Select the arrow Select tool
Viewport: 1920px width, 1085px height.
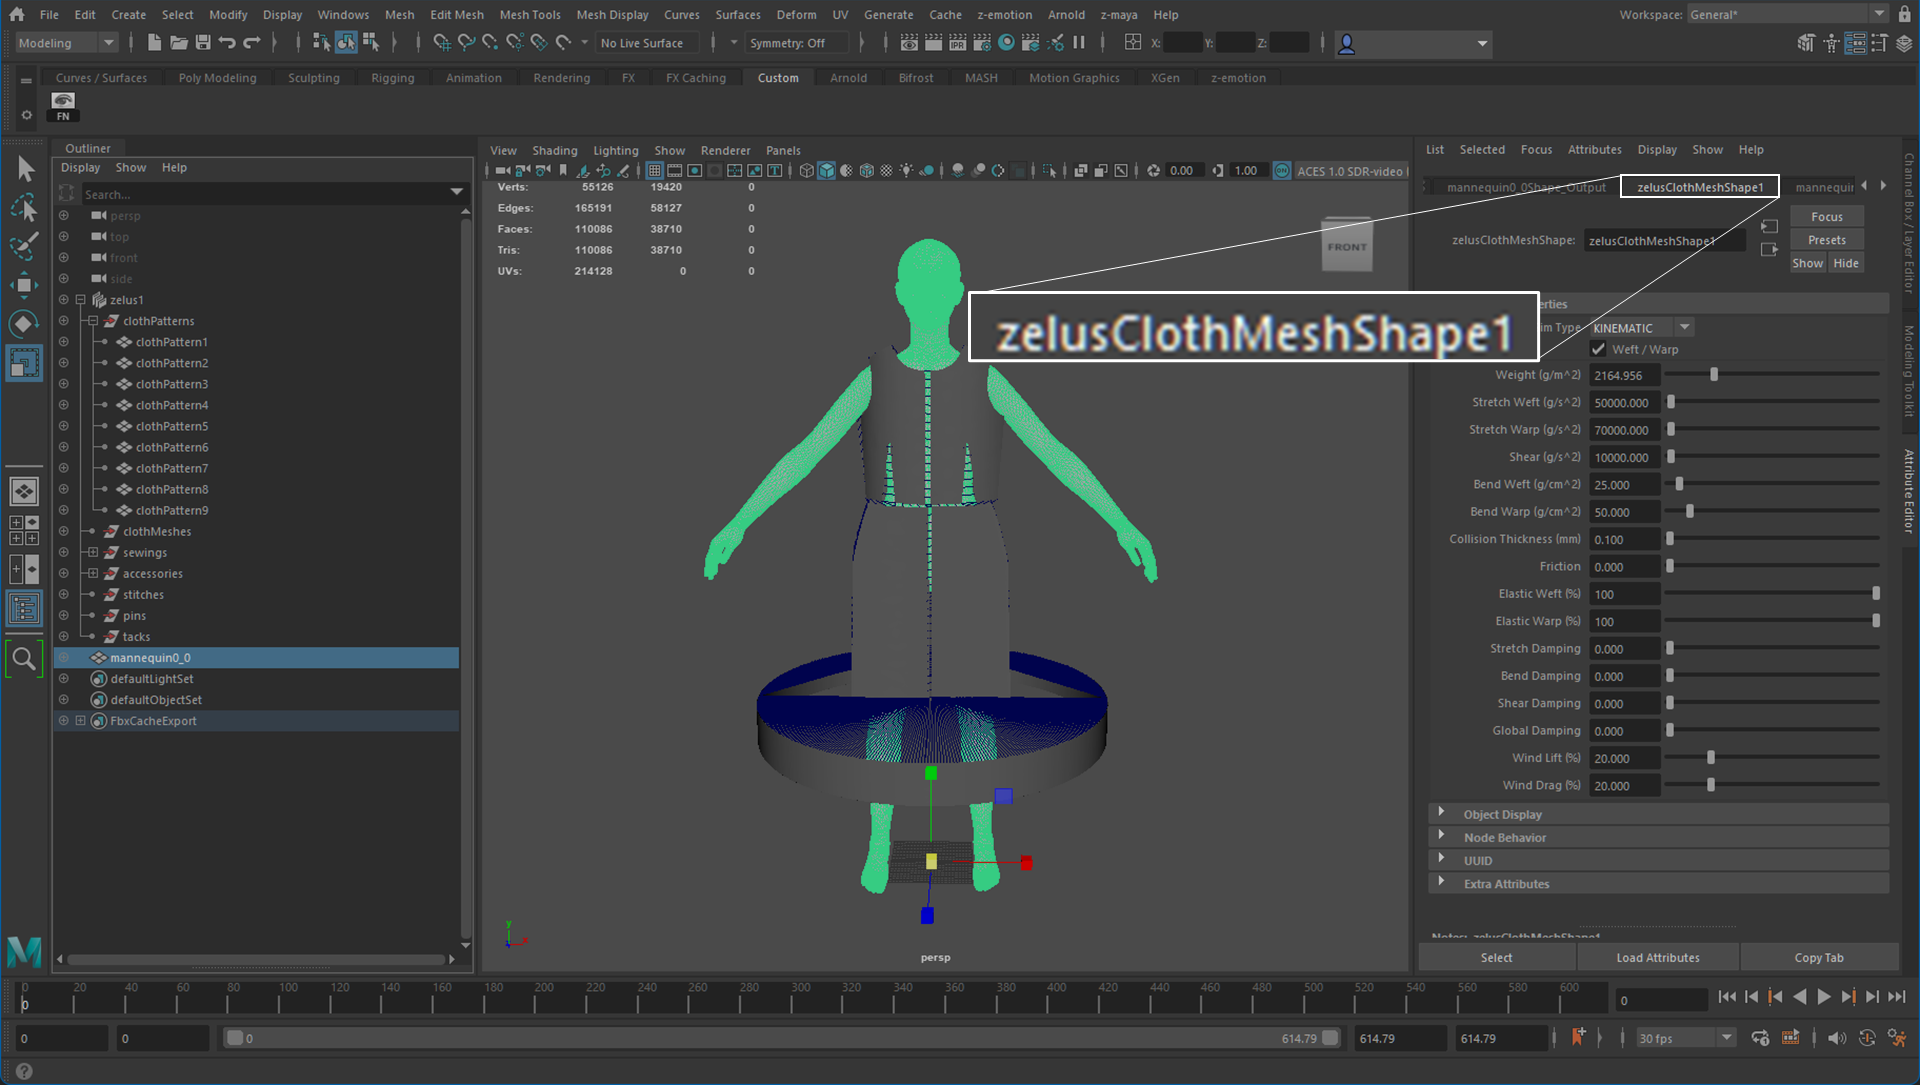click(x=25, y=168)
